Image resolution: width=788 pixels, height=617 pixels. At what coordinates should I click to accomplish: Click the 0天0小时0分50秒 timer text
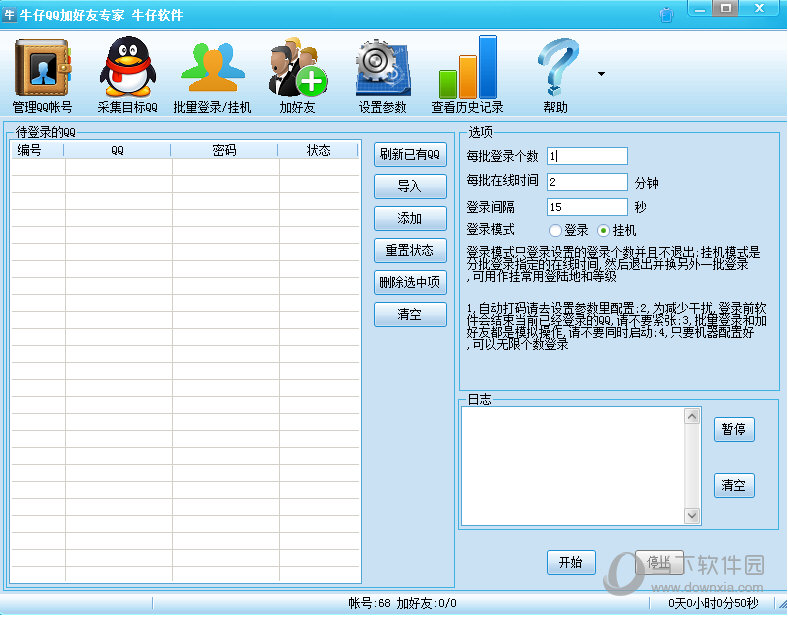tap(713, 603)
